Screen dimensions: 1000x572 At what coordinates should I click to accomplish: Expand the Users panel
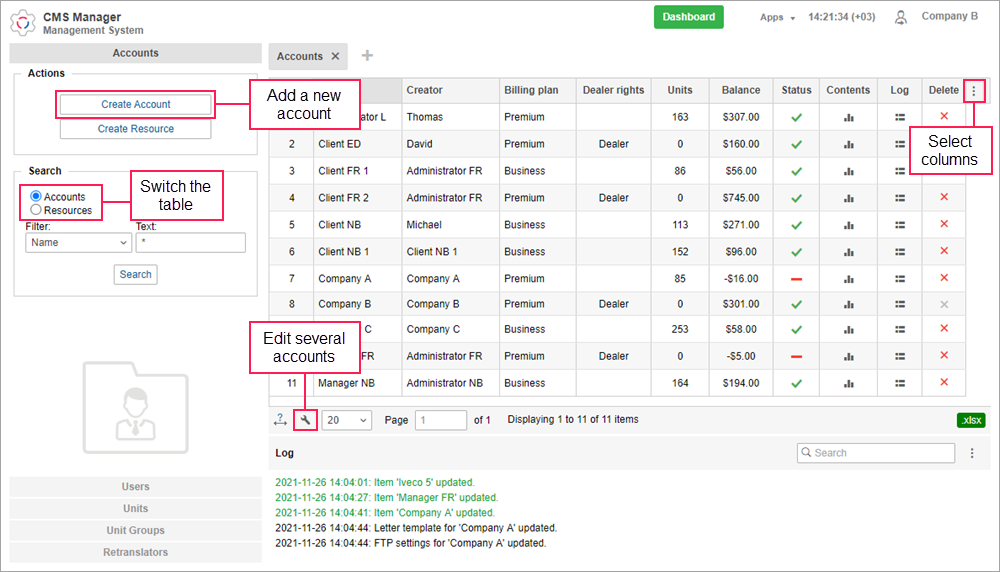(135, 487)
